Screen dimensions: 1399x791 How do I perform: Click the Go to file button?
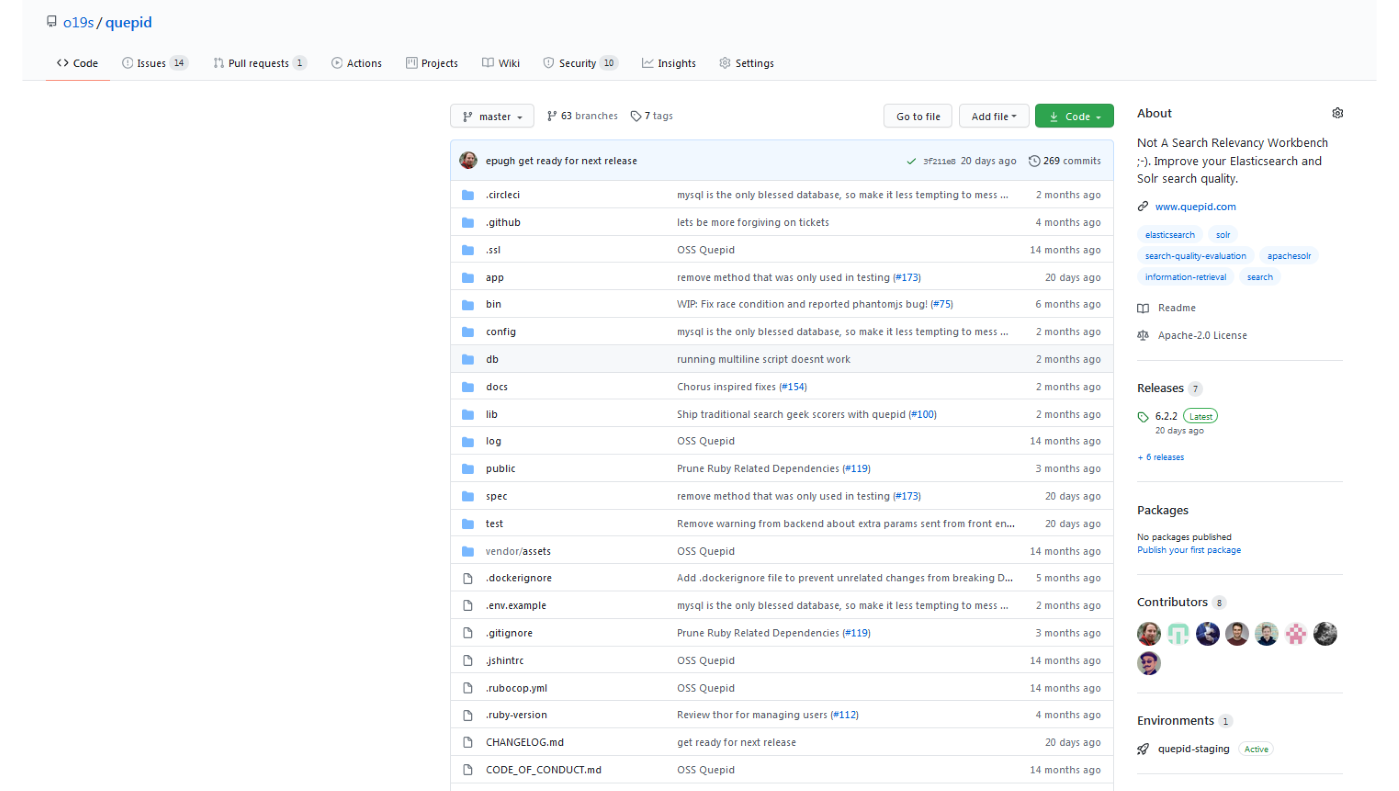(918, 117)
